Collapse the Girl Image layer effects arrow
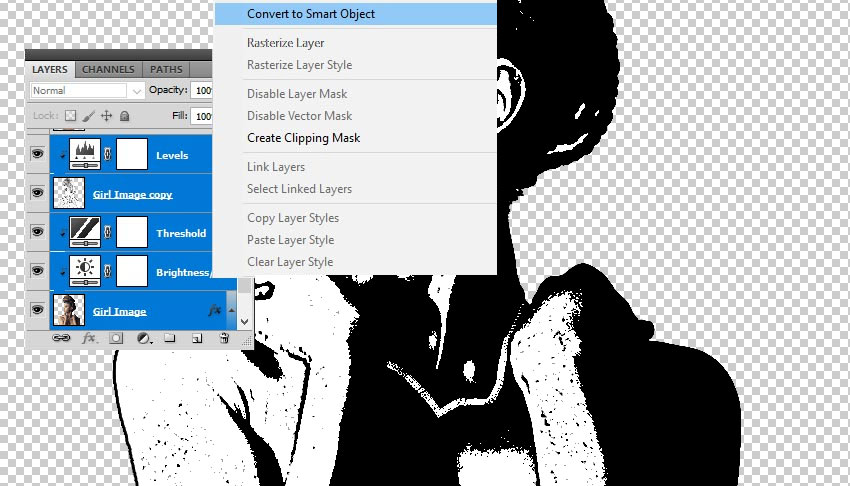Image resolution: width=850 pixels, height=486 pixels. point(231,310)
